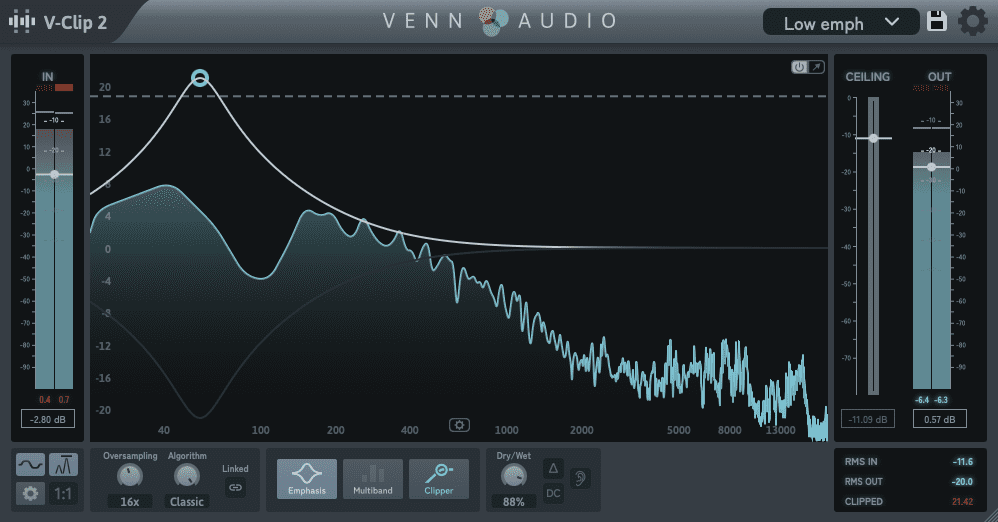Toggle the DC filter button
The width and height of the screenshot is (998, 522).
(x=553, y=493)
